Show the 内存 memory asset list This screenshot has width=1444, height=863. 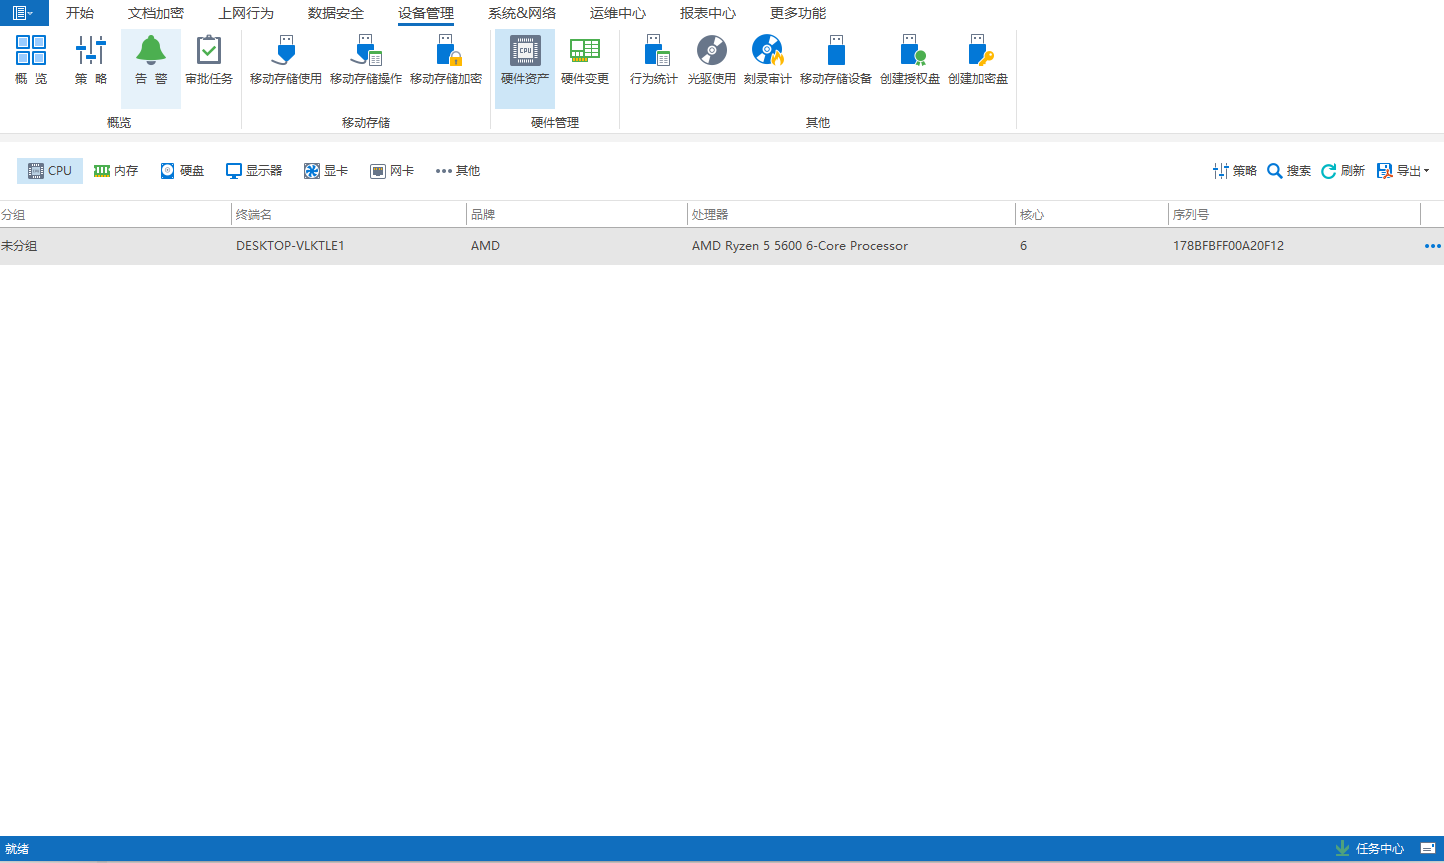(x=116, y=171)
